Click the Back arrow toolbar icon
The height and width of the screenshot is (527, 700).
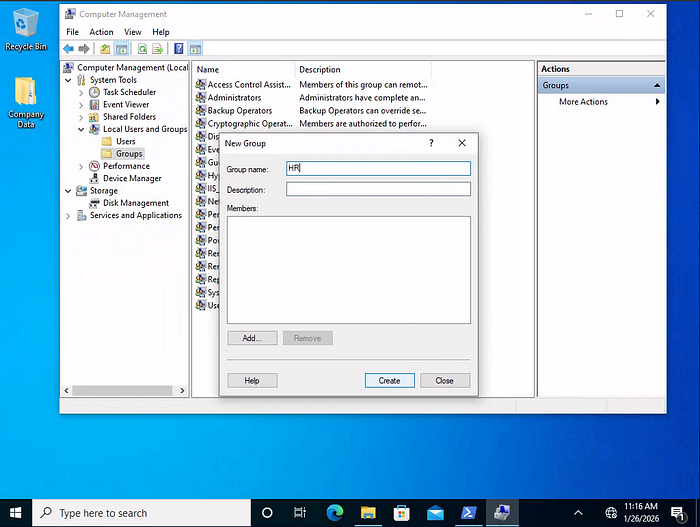68,49
